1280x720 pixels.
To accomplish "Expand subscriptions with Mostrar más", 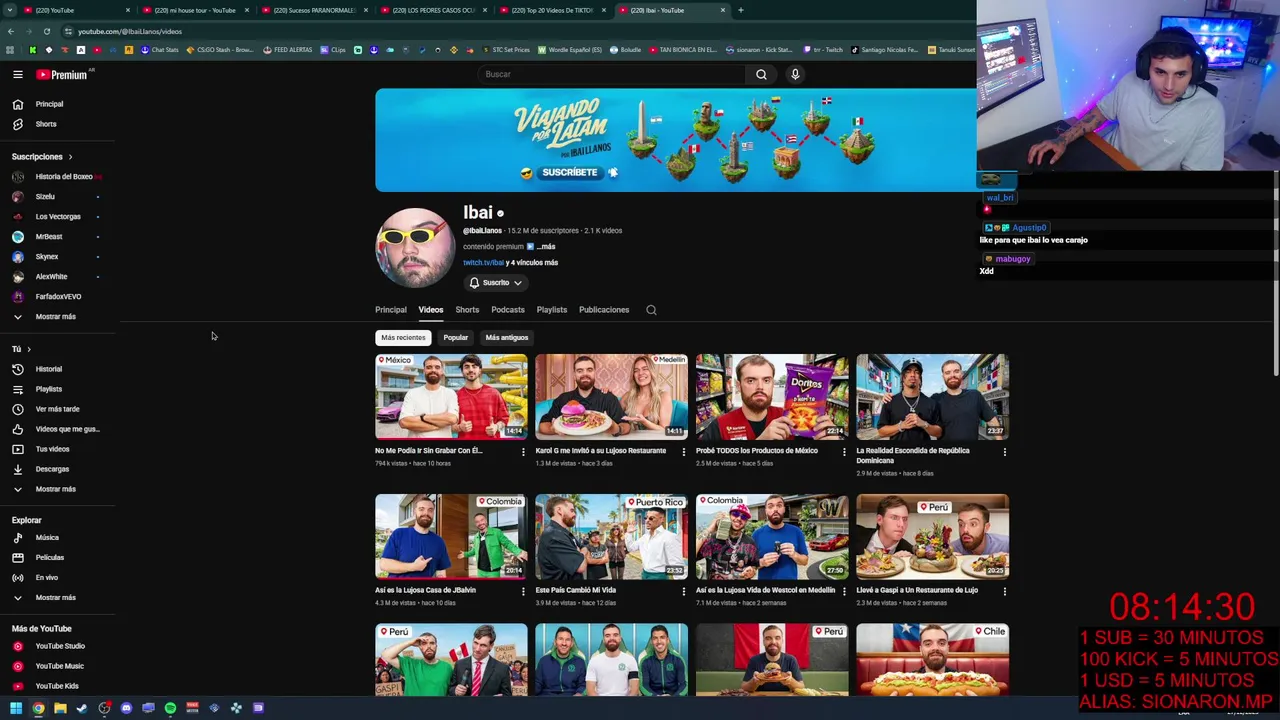I will point(58,316).
